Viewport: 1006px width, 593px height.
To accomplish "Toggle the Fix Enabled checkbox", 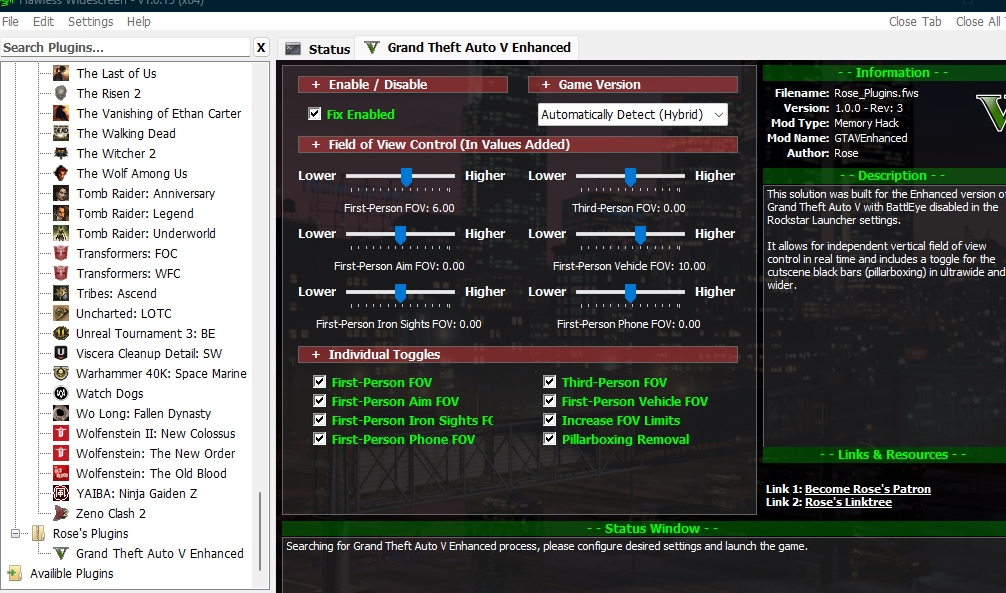I will [314, 114].
